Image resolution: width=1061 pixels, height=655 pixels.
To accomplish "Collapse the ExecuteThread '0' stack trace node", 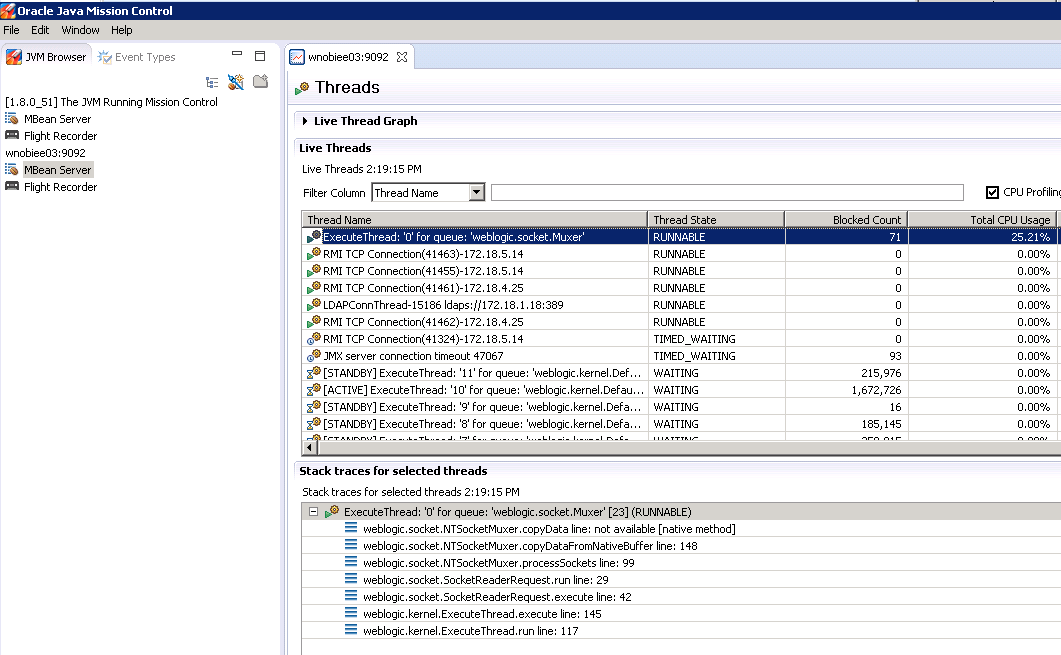I will (x=313, y=512).
